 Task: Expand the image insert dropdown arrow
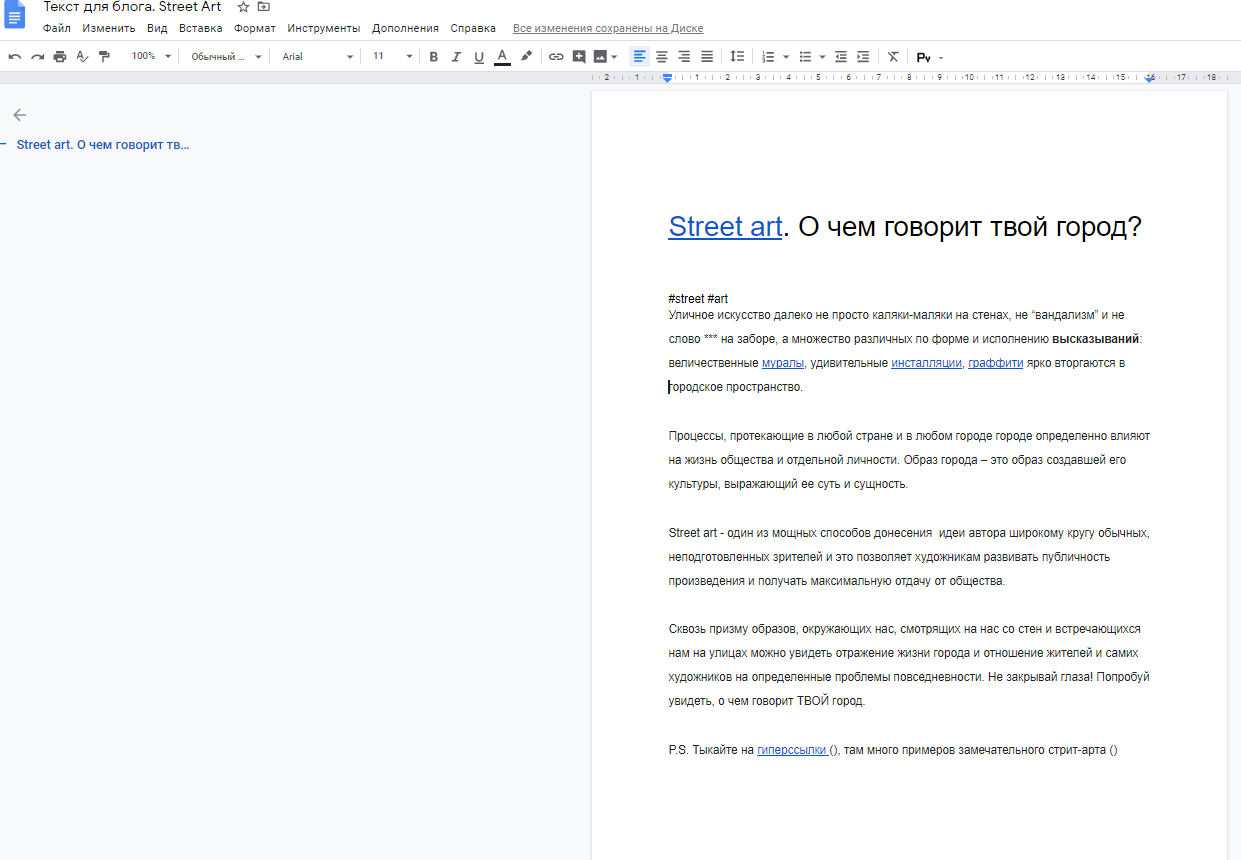click(614, 57)
